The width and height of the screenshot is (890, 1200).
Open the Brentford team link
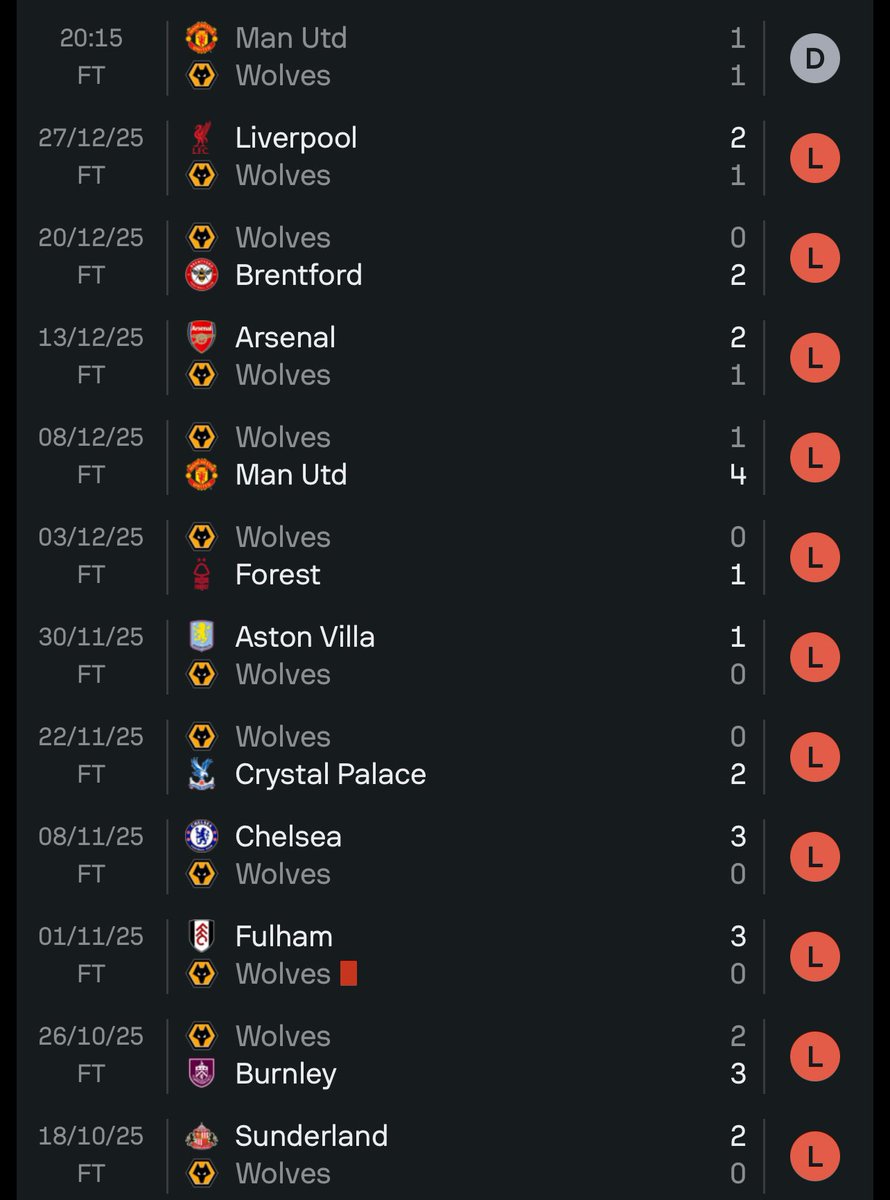pos(299,275)
